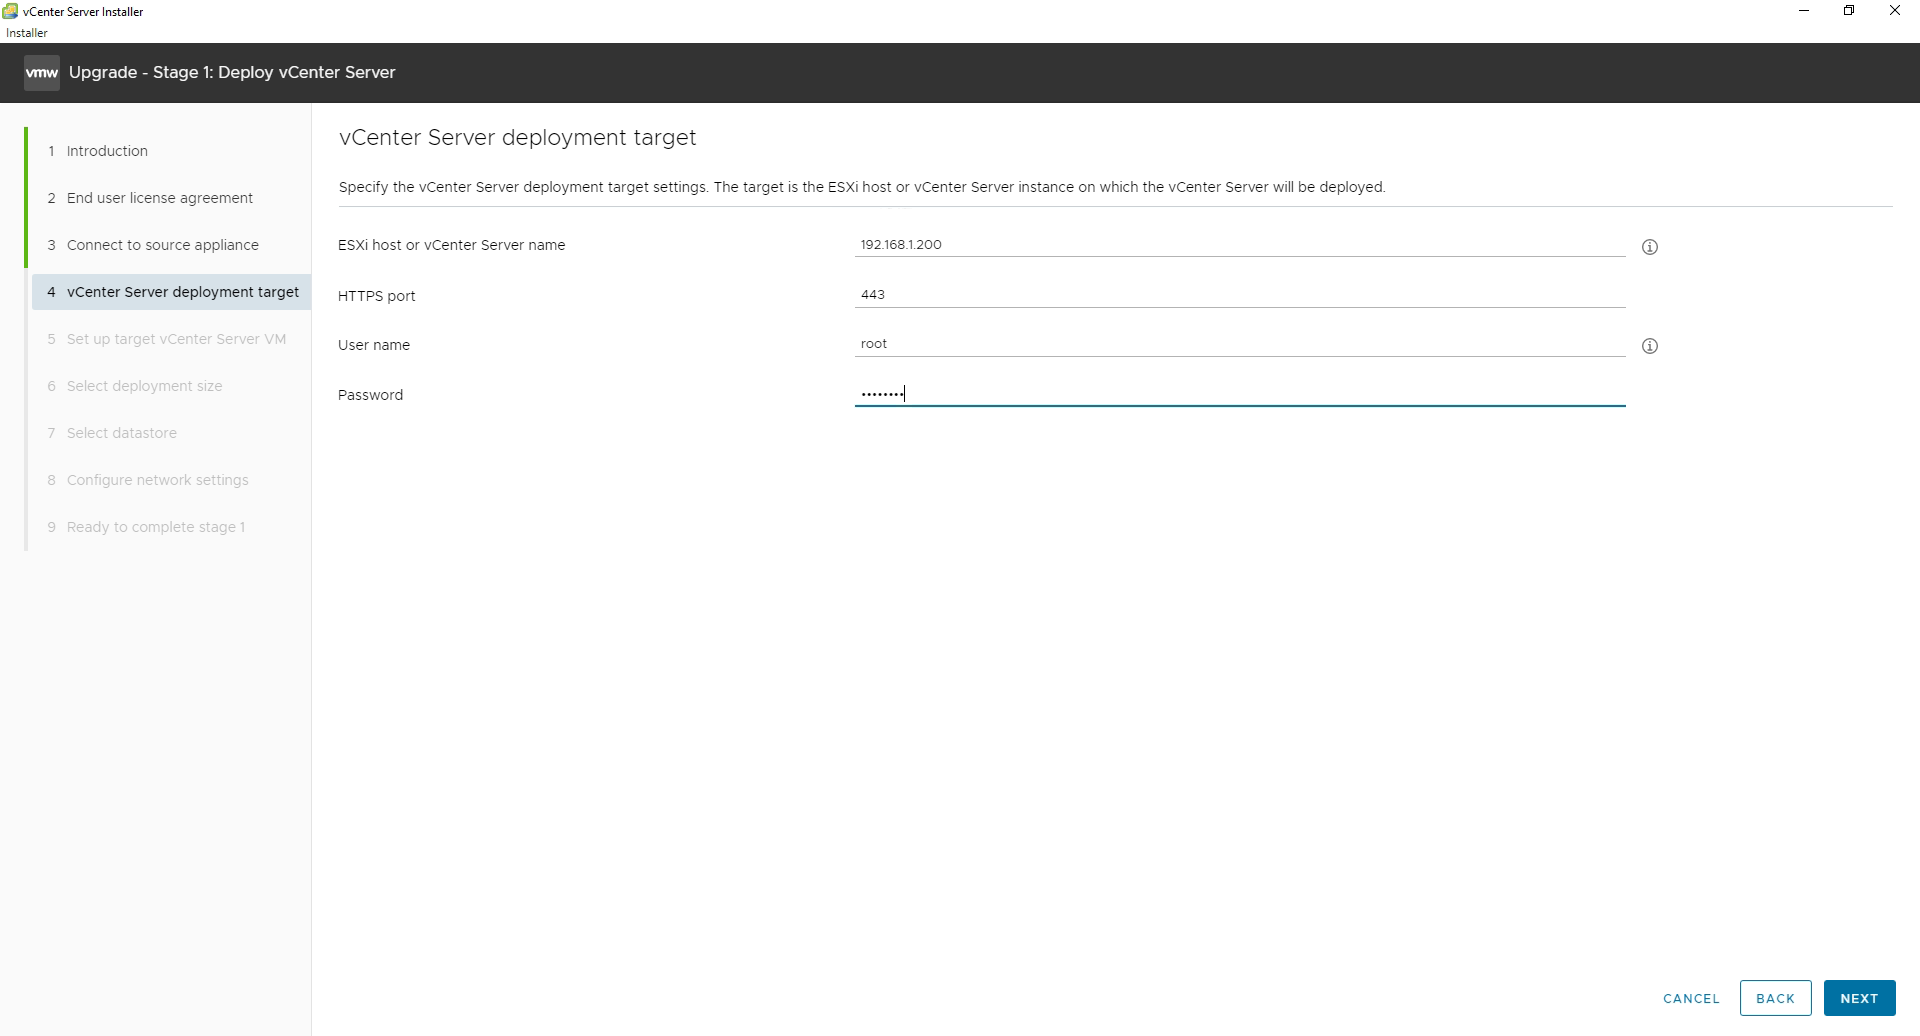Click the HTTPS port input field
The width and height of the screenshot is (1920, 1036).
[x=1240, y=295]
